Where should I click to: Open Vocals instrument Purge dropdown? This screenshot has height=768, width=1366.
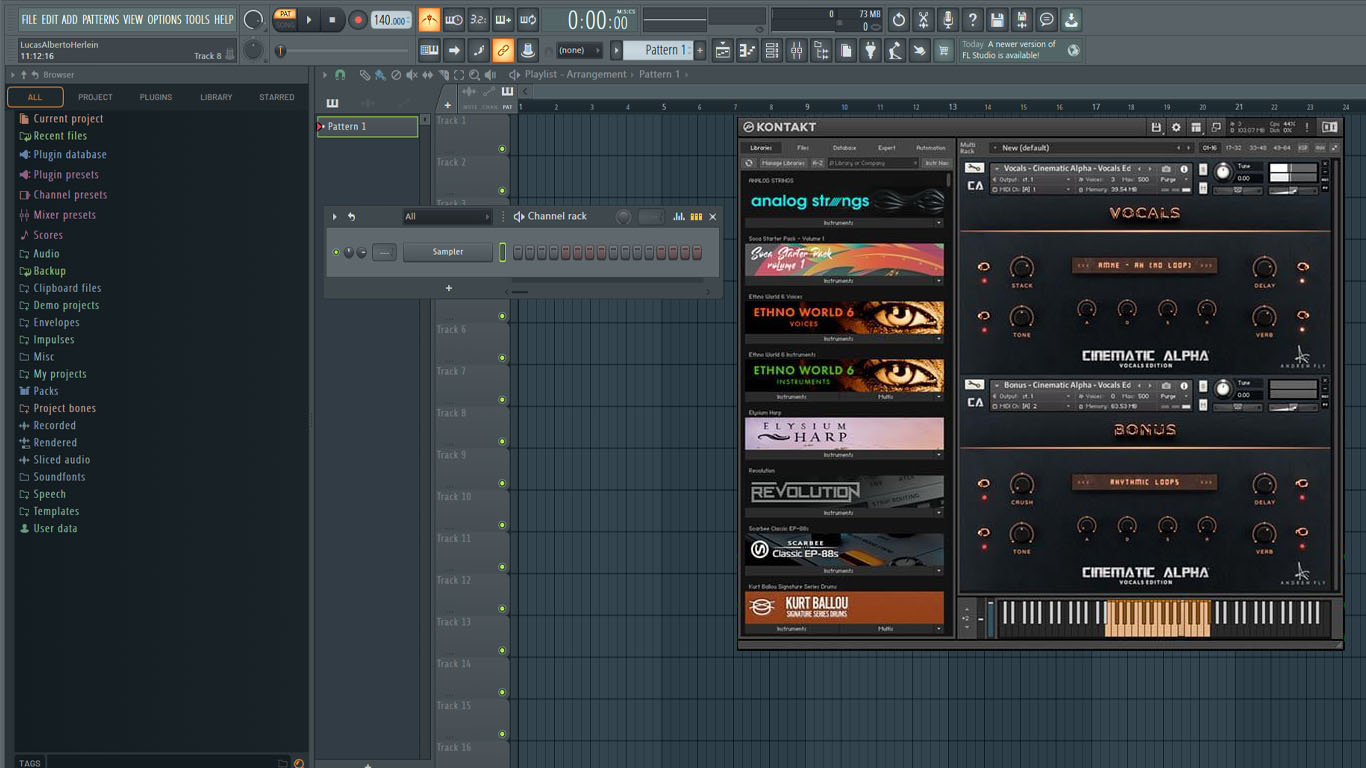(1175, 179)
